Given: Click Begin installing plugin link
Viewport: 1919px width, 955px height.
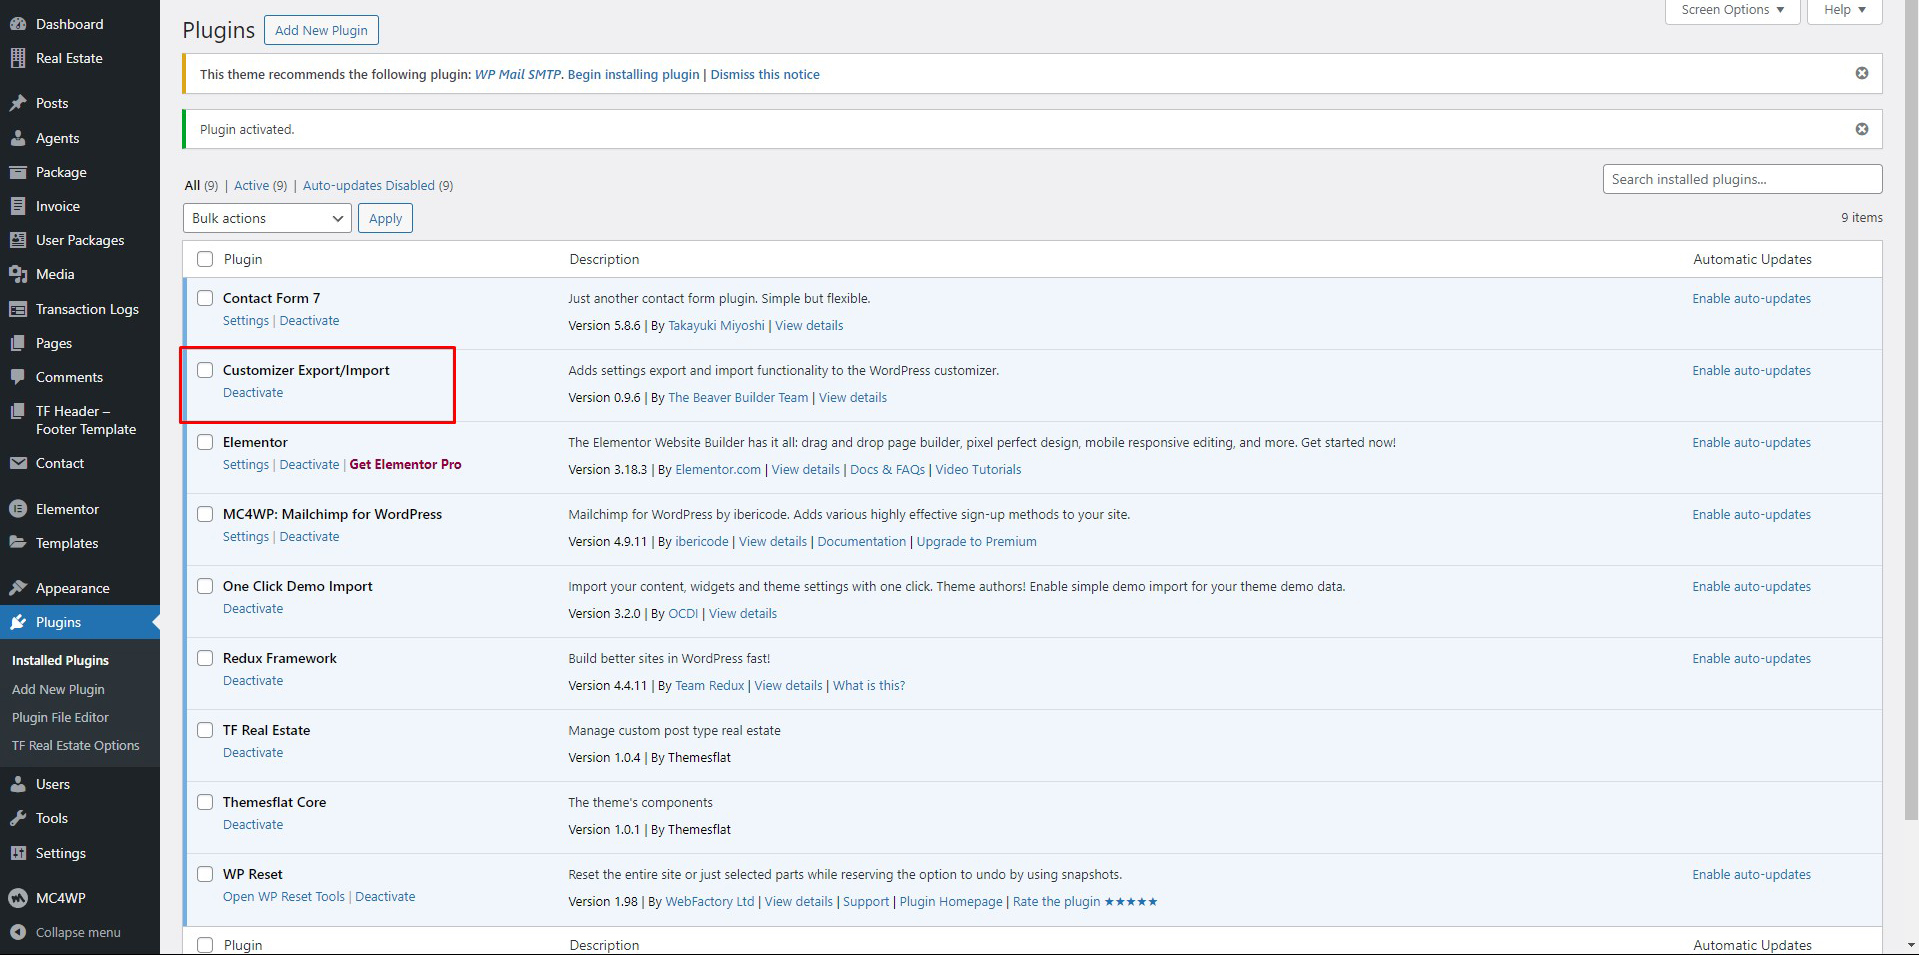Looking at the screenshot, I should (x=633, y=74).
